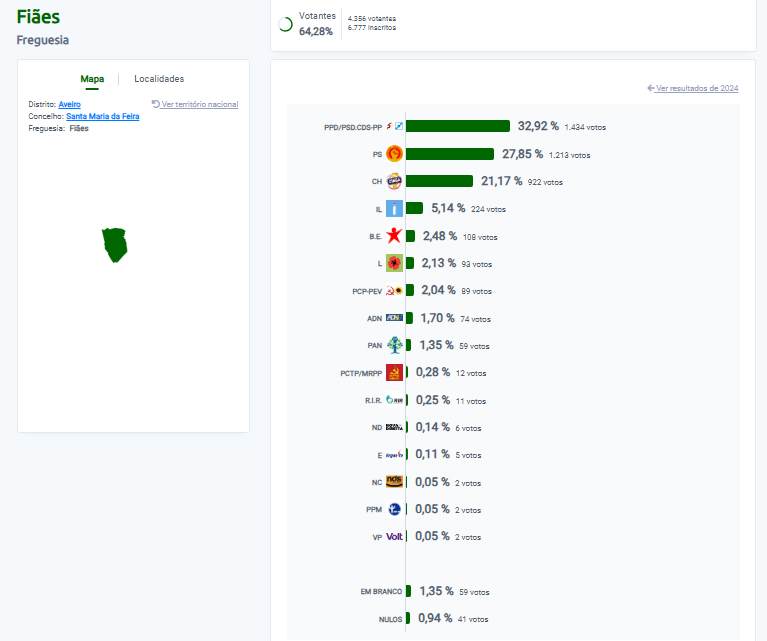Click the EM BRANCO label

381,592
